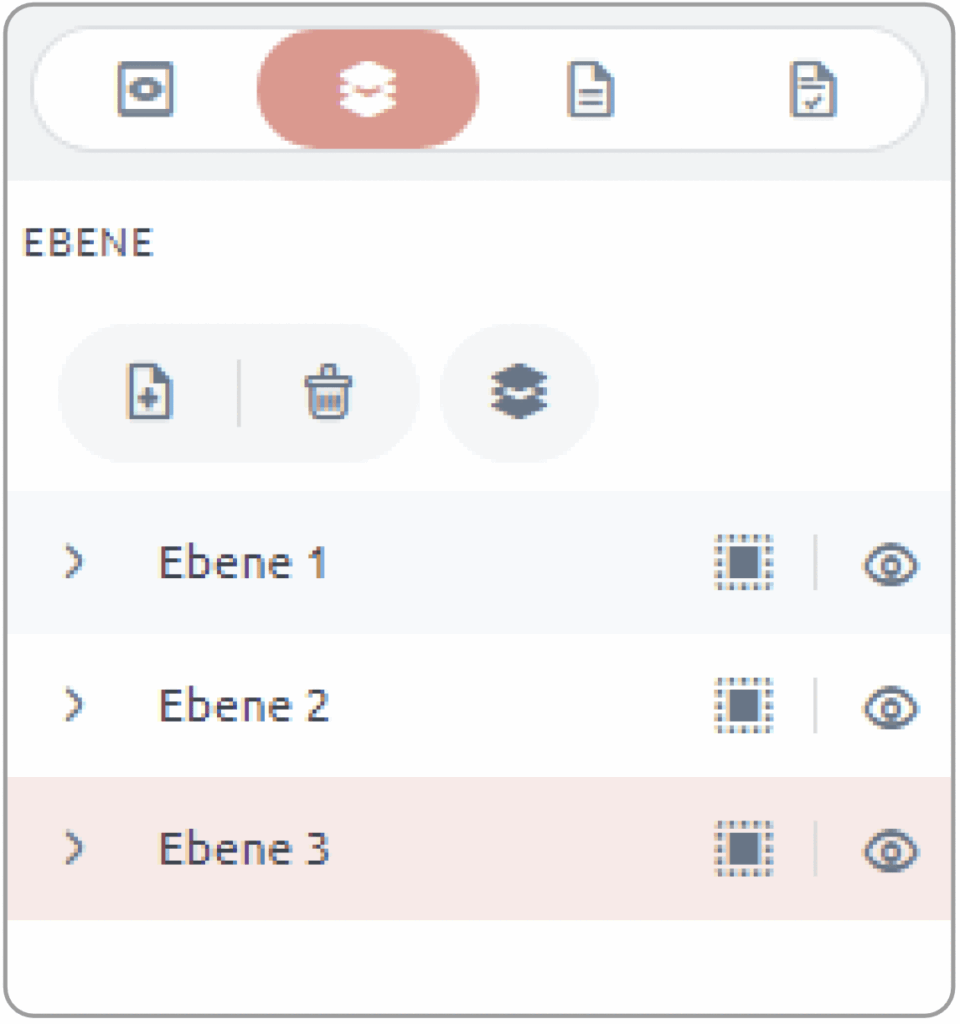The width and height of the screenshot is (960, 1024).
Task: Toggle visibility of Ebene 2
Action: click(x=891, y=707)
